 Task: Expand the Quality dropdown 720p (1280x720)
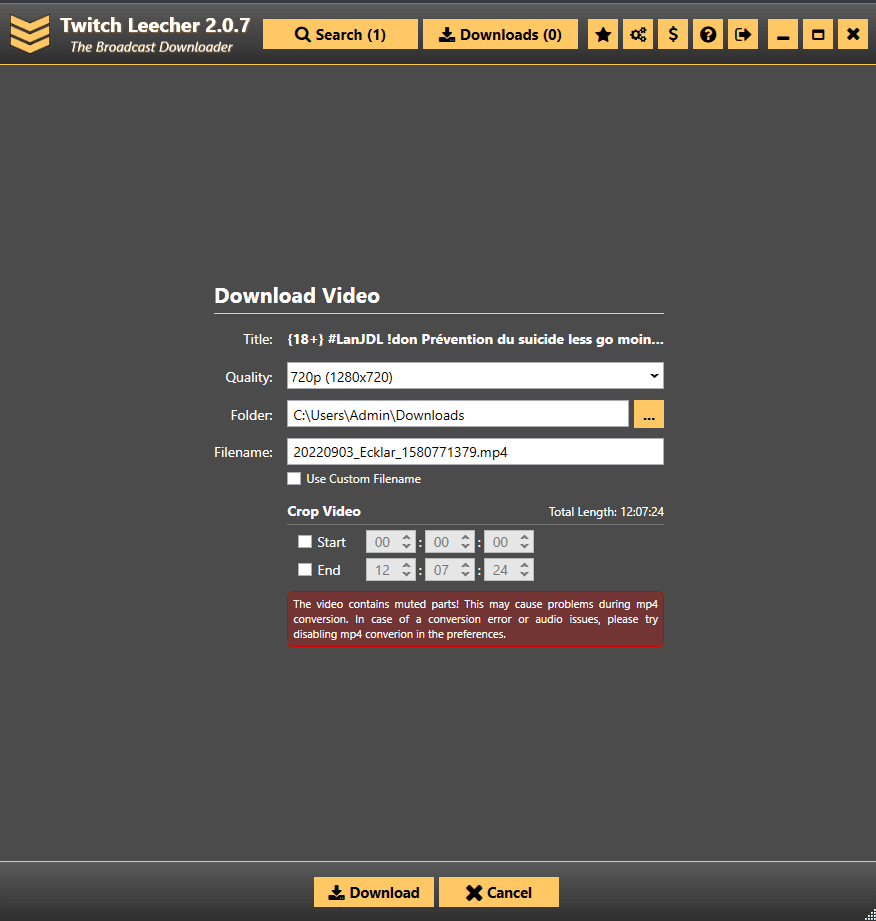click(475, 376)
